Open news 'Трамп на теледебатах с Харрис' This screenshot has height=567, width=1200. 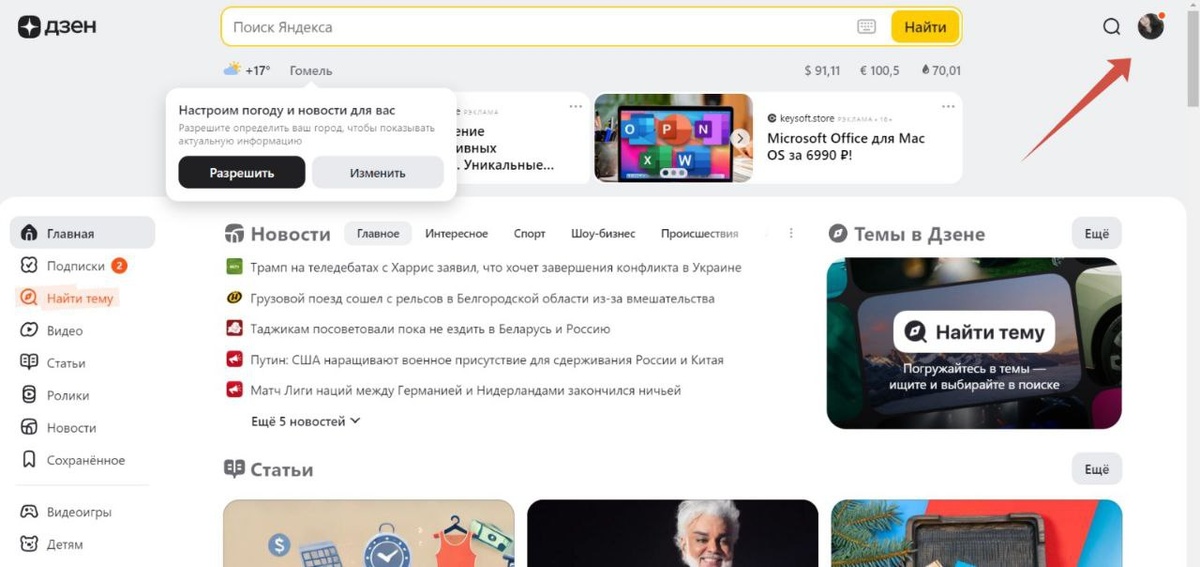[496, 267]
